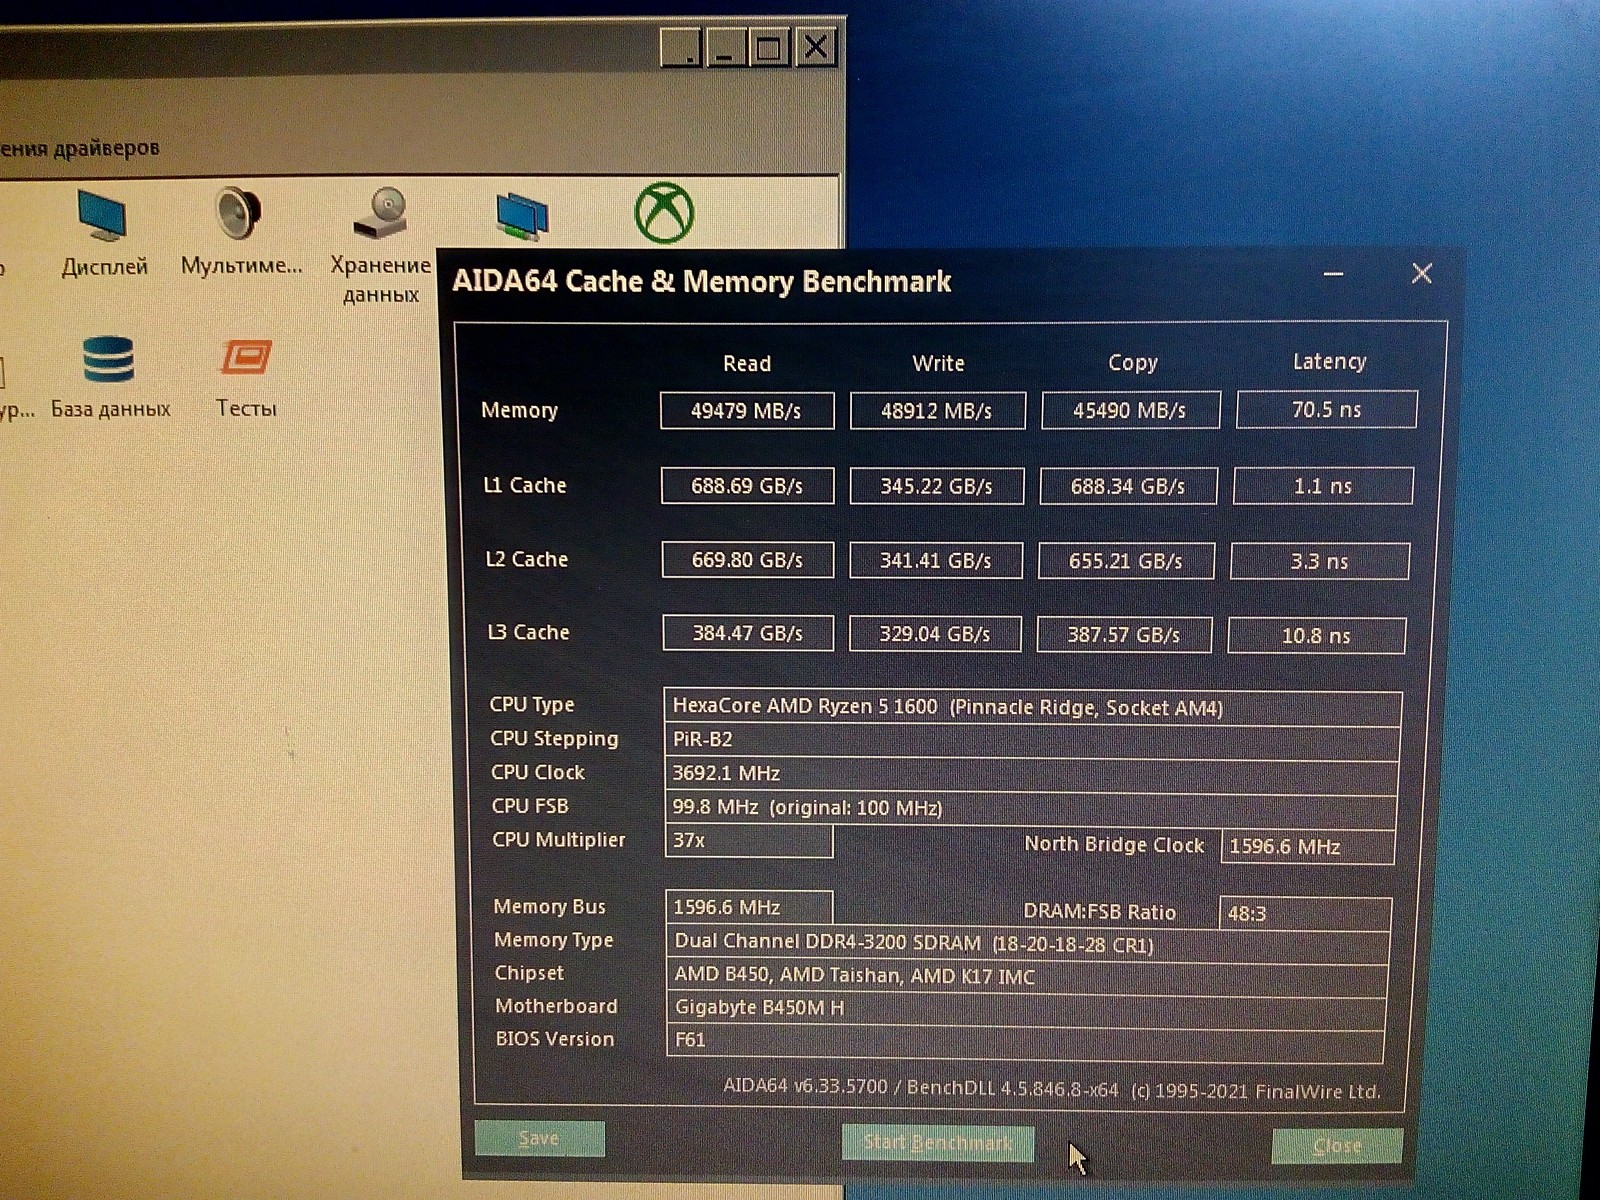1600x1200 pixels.
Task: Click the L3 Cache Latency value 10.8 ns
Action: click(1316, 635)
